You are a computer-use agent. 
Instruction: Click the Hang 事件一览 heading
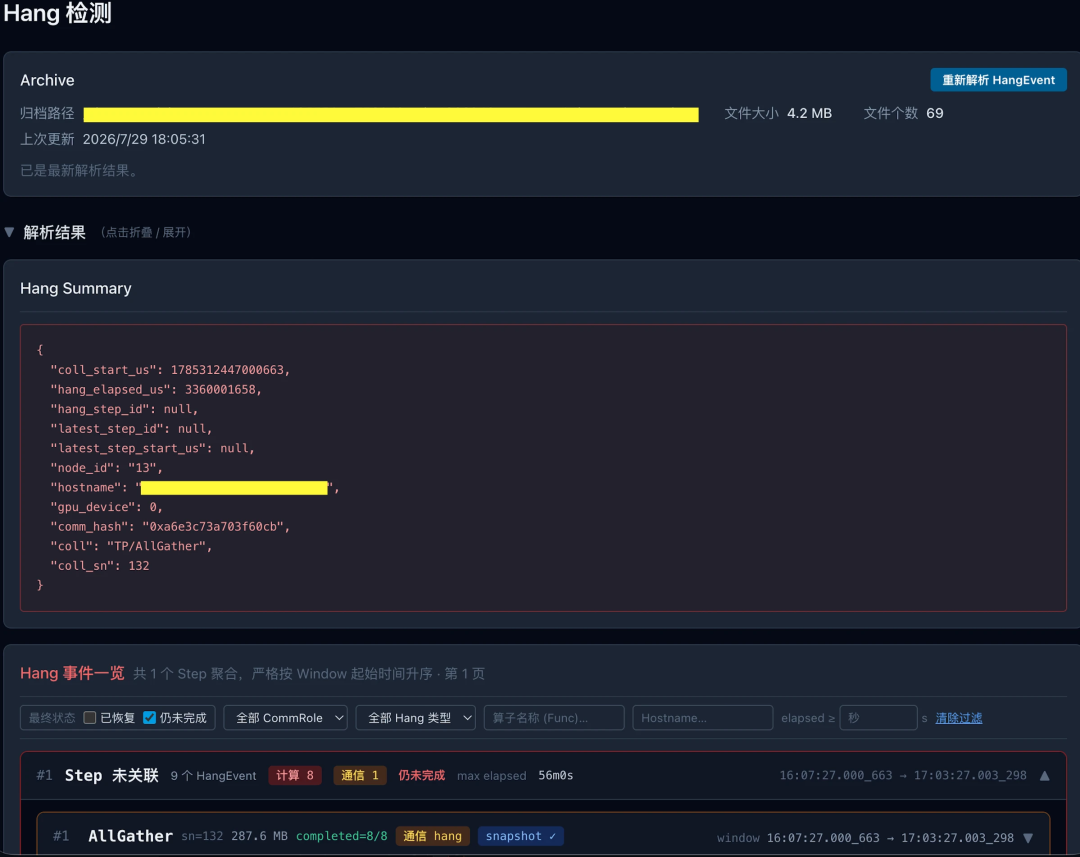(x=72, y=673)
